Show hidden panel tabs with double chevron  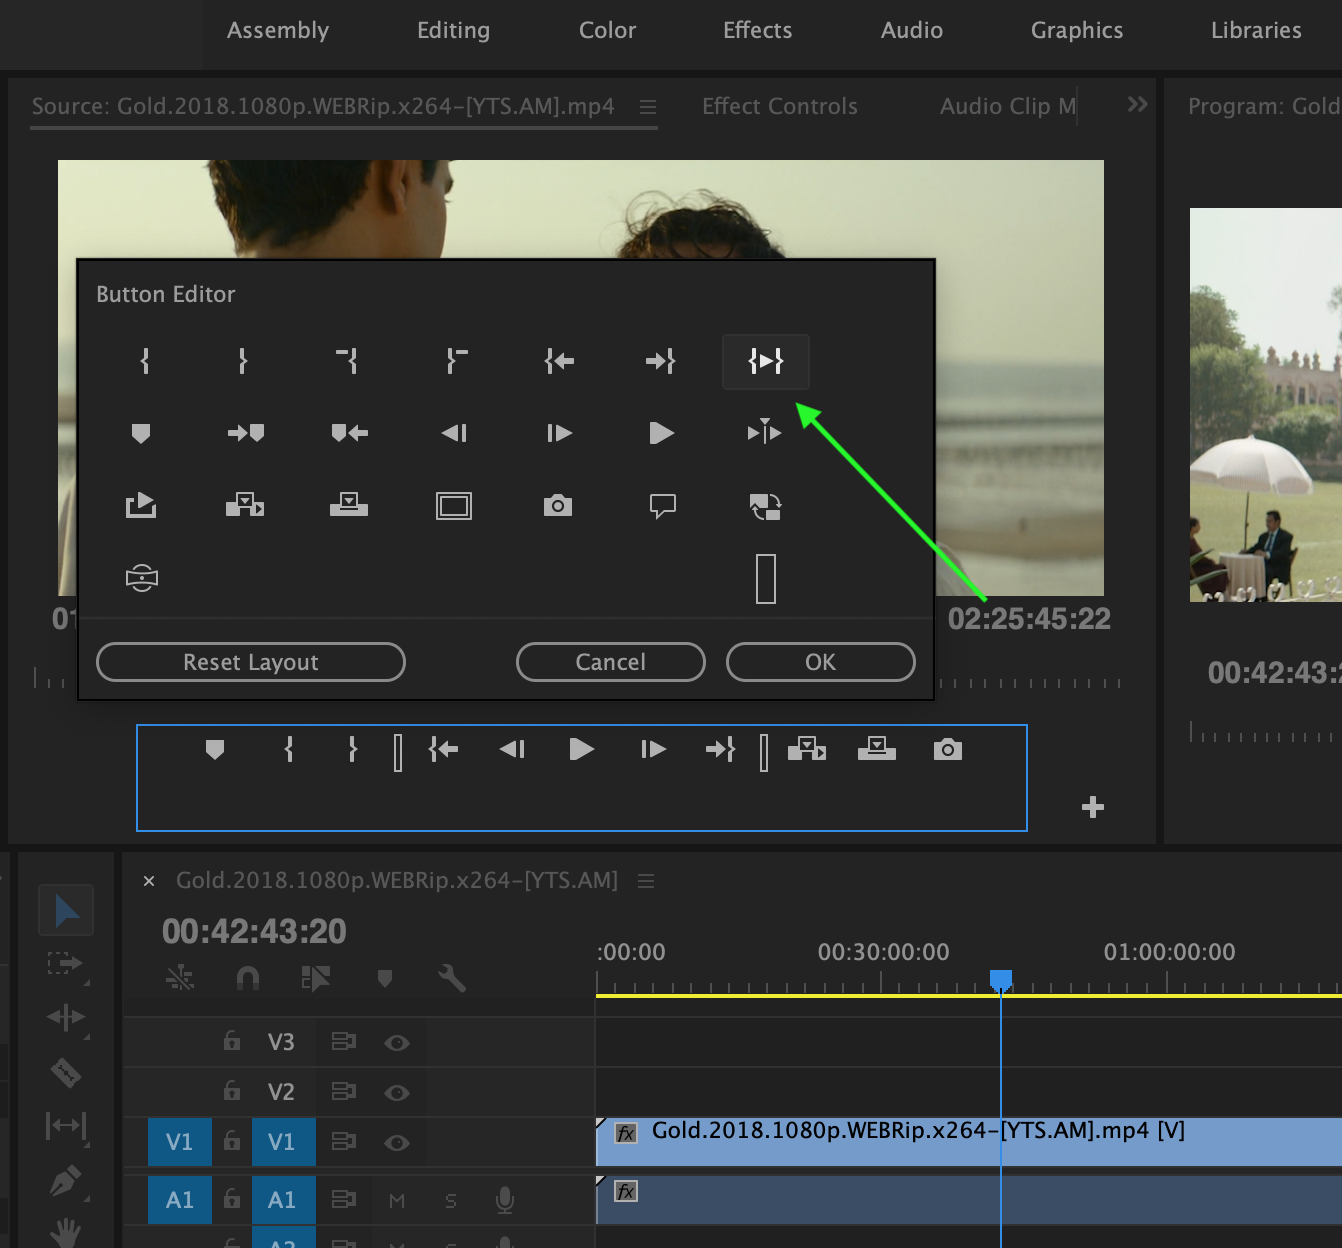point(1138,104)
